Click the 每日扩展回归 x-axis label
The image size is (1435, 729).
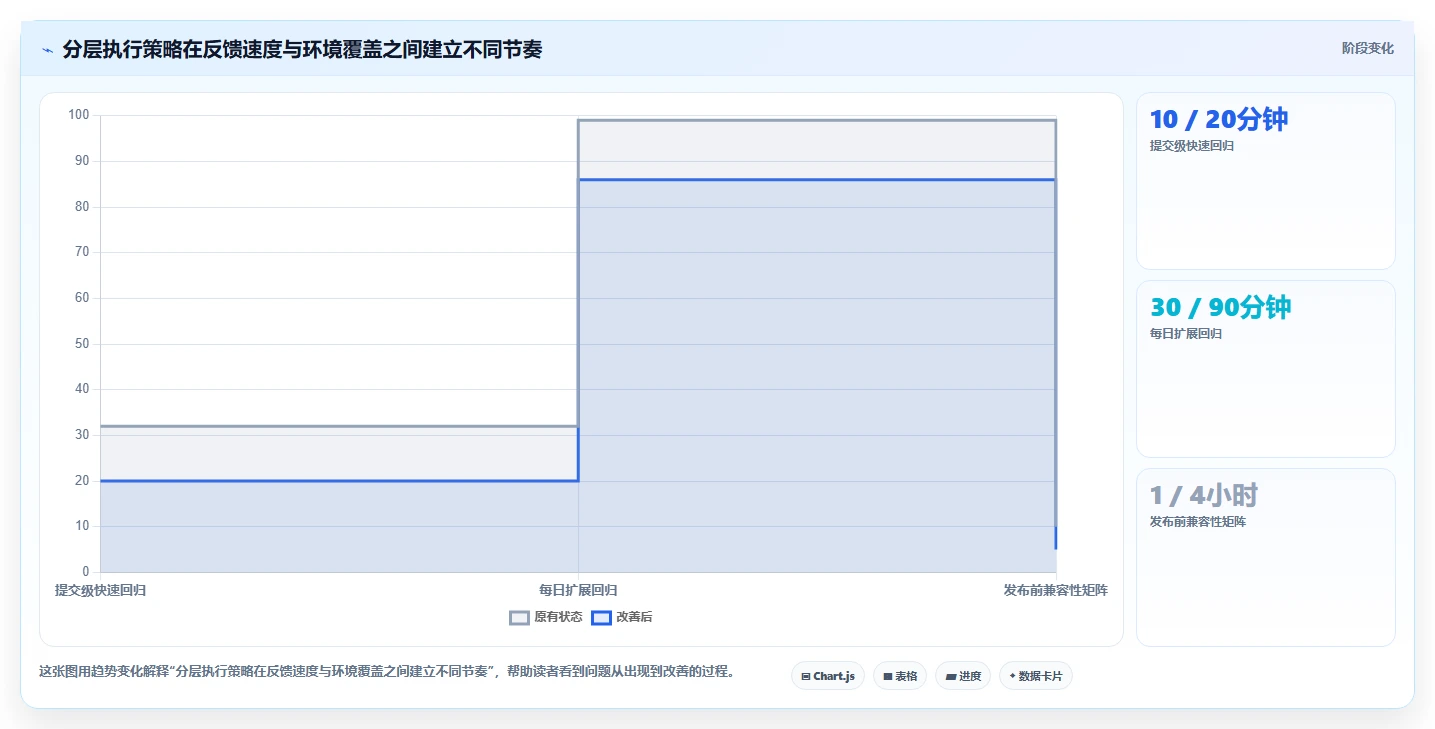(x=578, y=590)
